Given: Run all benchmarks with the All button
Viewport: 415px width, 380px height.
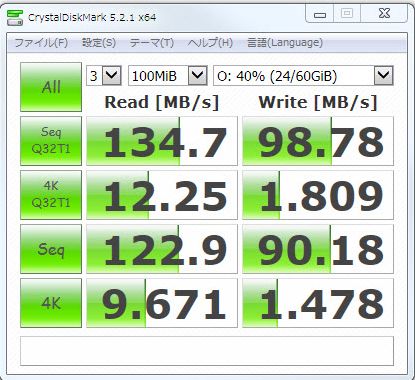Looking at the screenshot, I should [51, 87].
